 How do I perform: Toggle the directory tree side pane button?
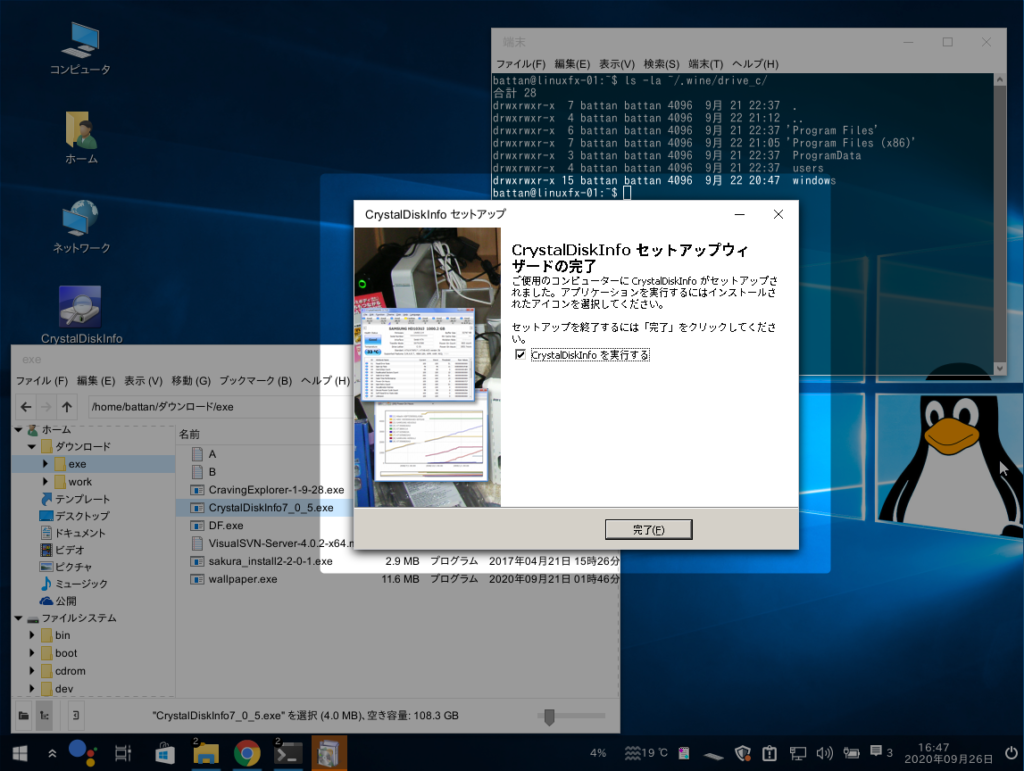(x=44, y=716)
